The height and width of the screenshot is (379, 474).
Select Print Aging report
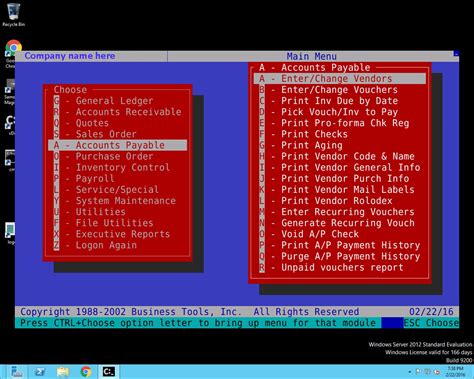(340, 145)
